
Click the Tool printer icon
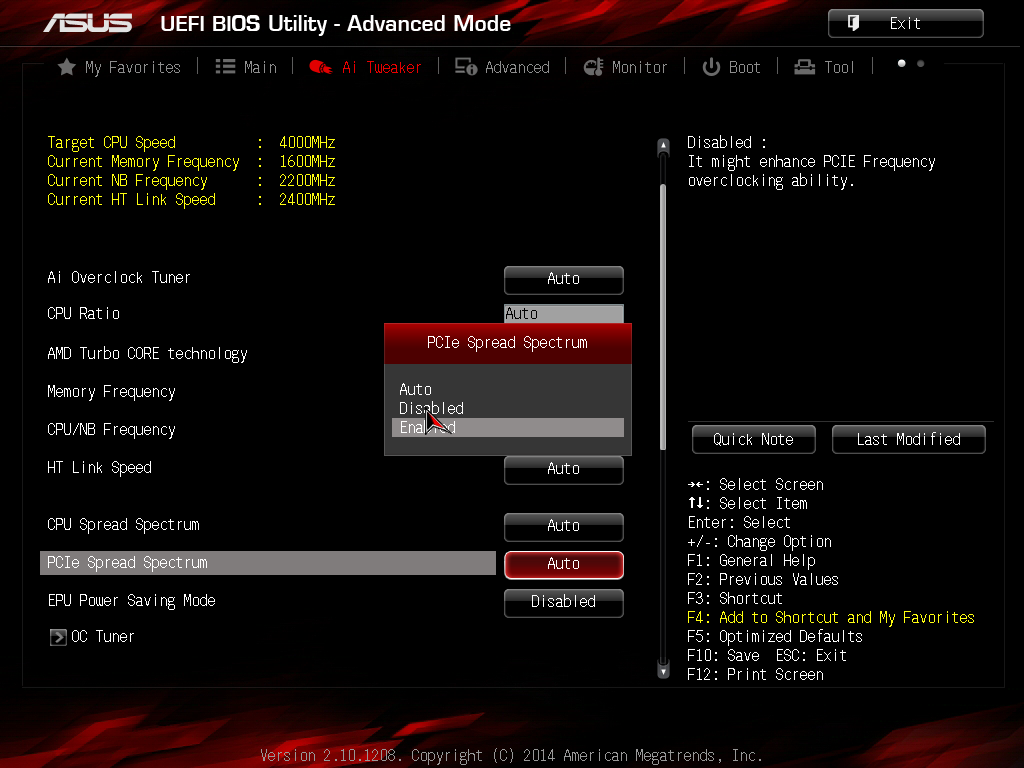tap(805, 67)
